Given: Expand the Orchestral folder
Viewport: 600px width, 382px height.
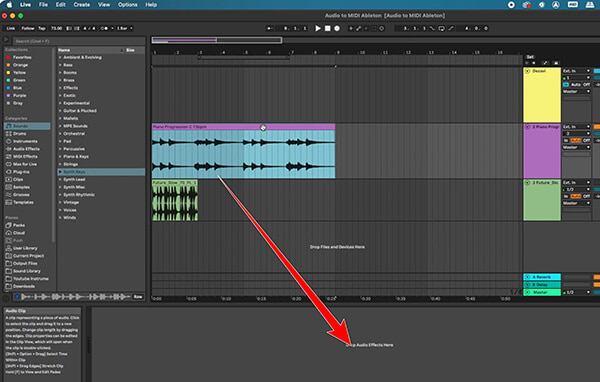Looking at the screenshot, I should coord(60,134).
